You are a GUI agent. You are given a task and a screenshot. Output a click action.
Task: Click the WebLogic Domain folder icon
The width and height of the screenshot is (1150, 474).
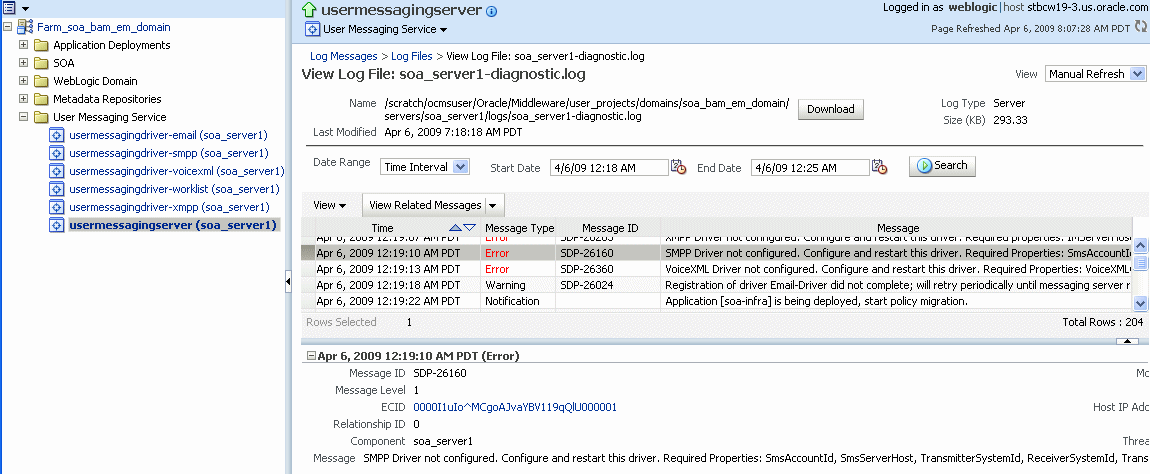tap(41, 81)
